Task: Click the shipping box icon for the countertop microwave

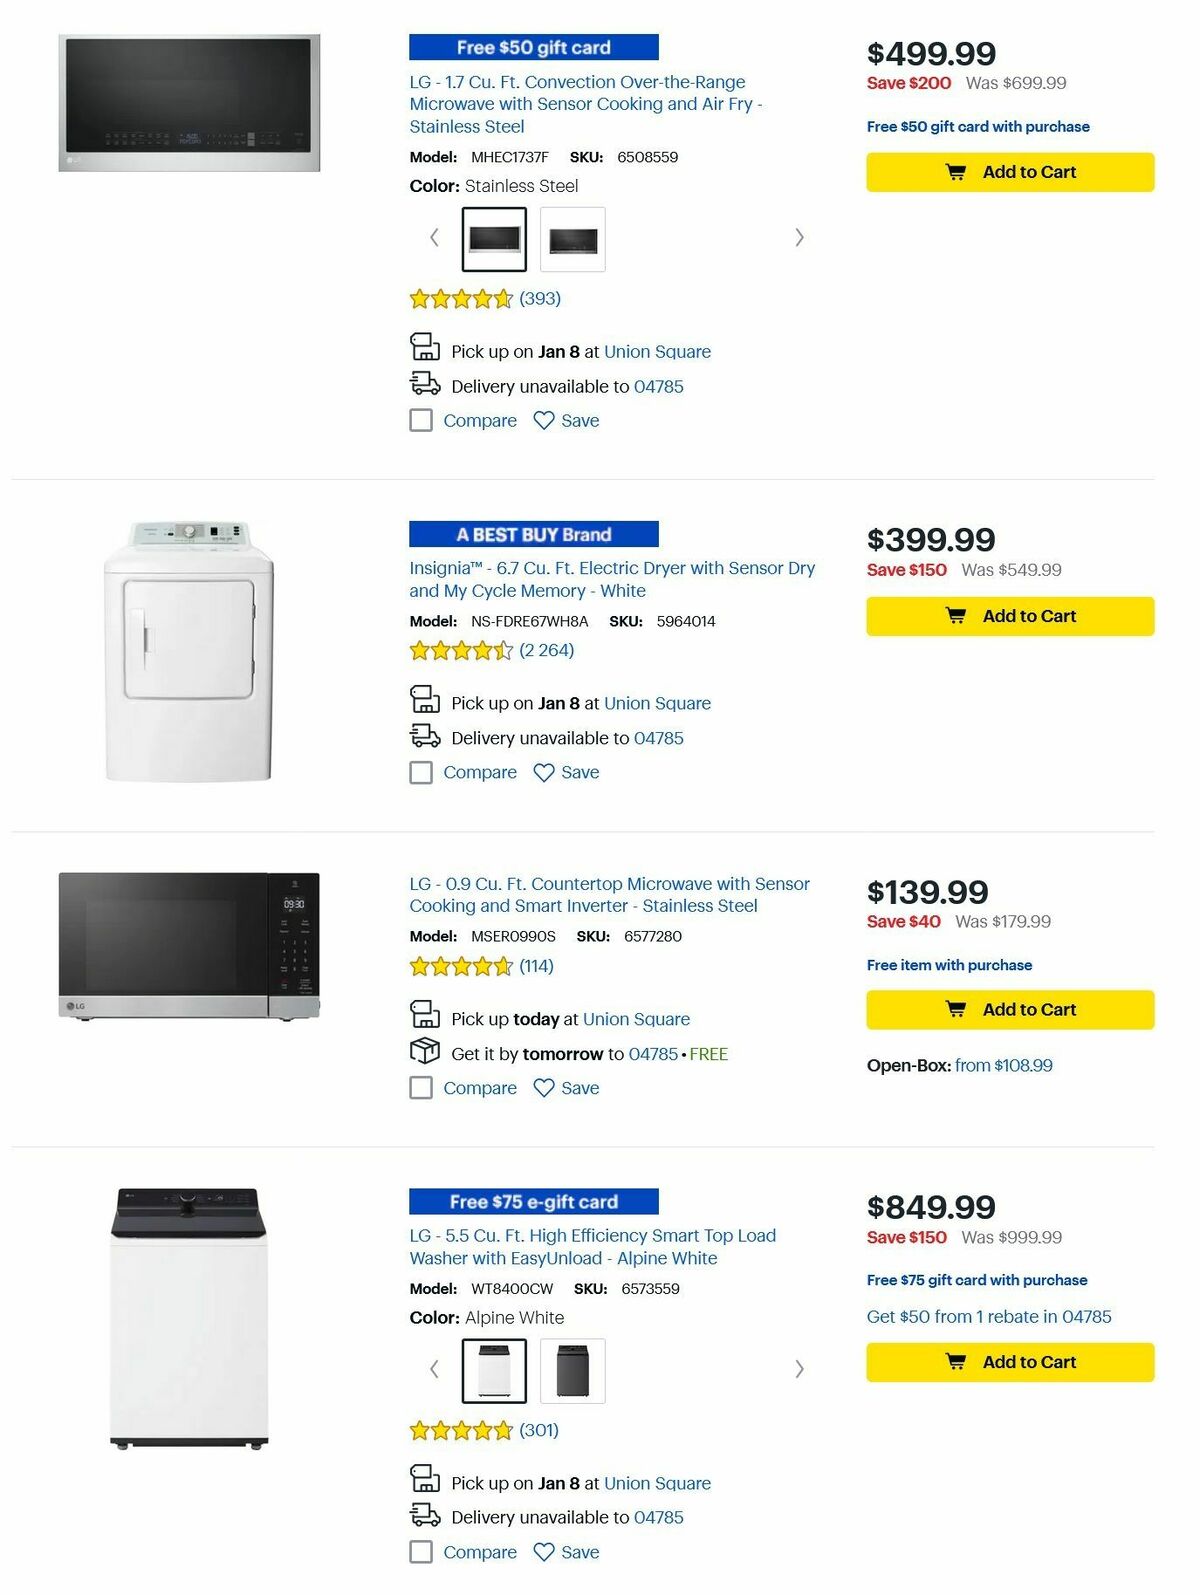Action: click(x=427, y=1052)
